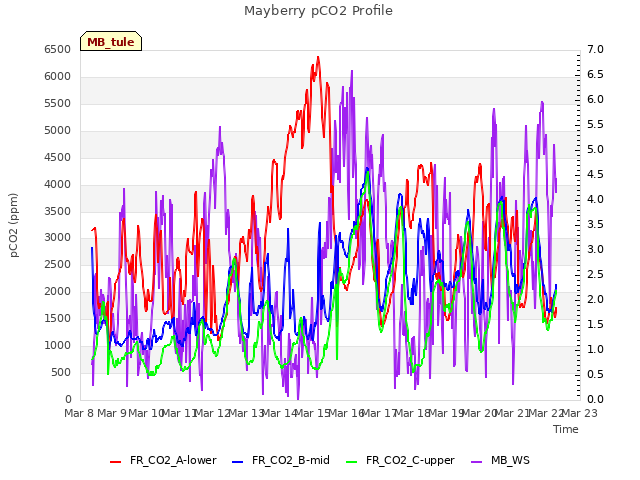Screen dimensions: 640x480
Task: Click the green FR_CO2_C-upper legend swatch
Action: click(351, 462)
